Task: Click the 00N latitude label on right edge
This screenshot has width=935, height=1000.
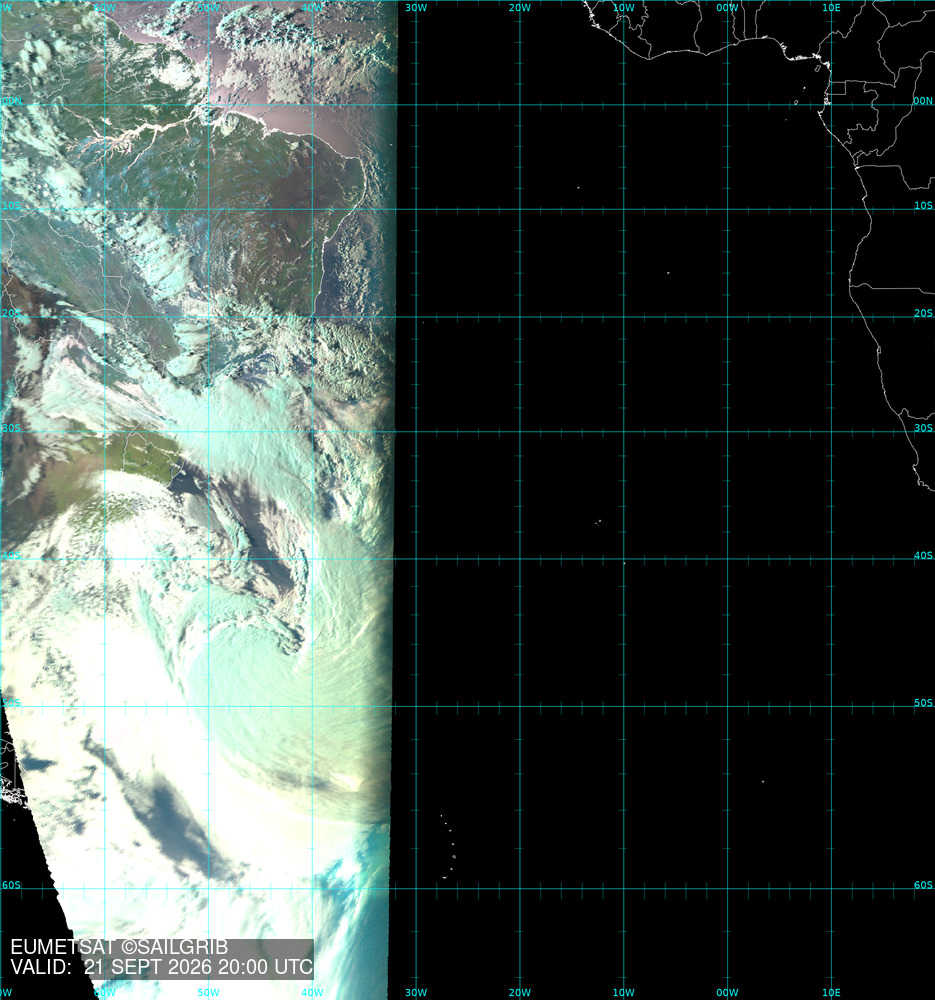Action: [923, 101]
